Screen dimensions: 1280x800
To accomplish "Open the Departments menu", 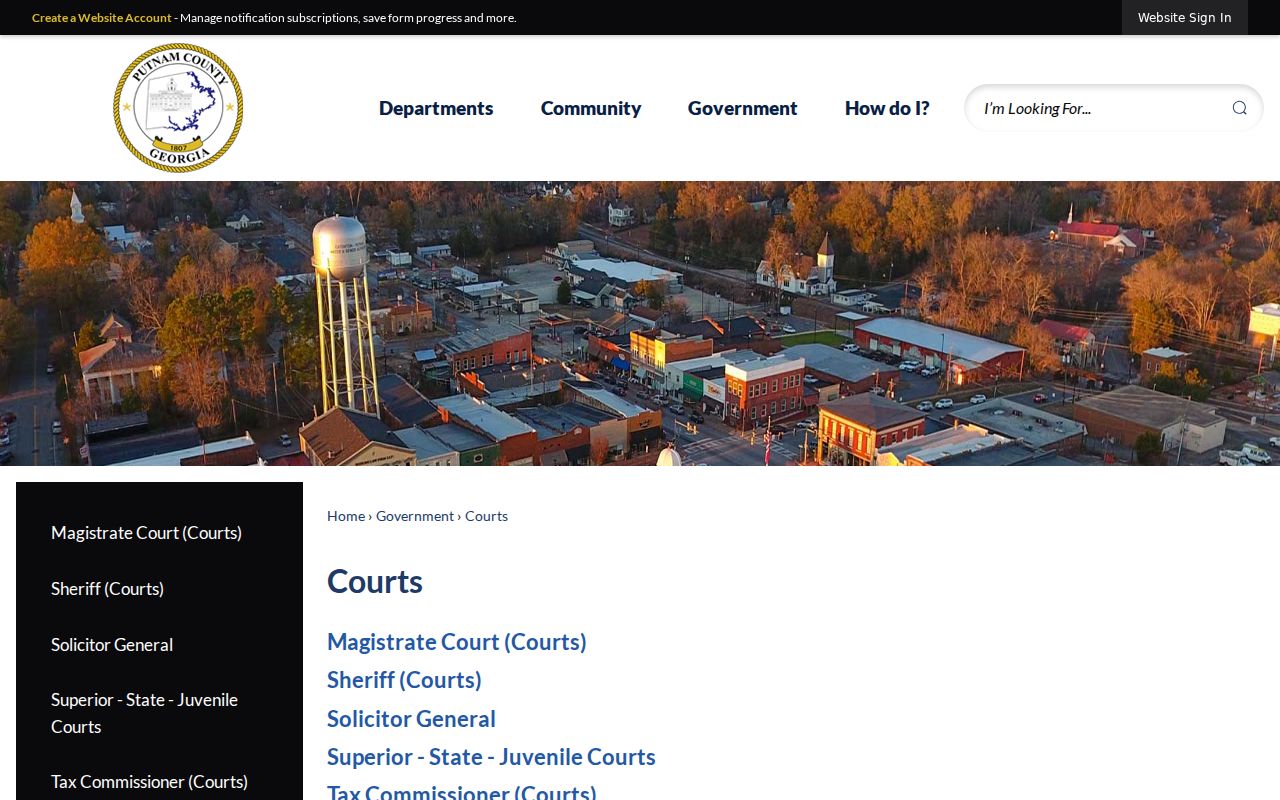I will click(436, 108).
